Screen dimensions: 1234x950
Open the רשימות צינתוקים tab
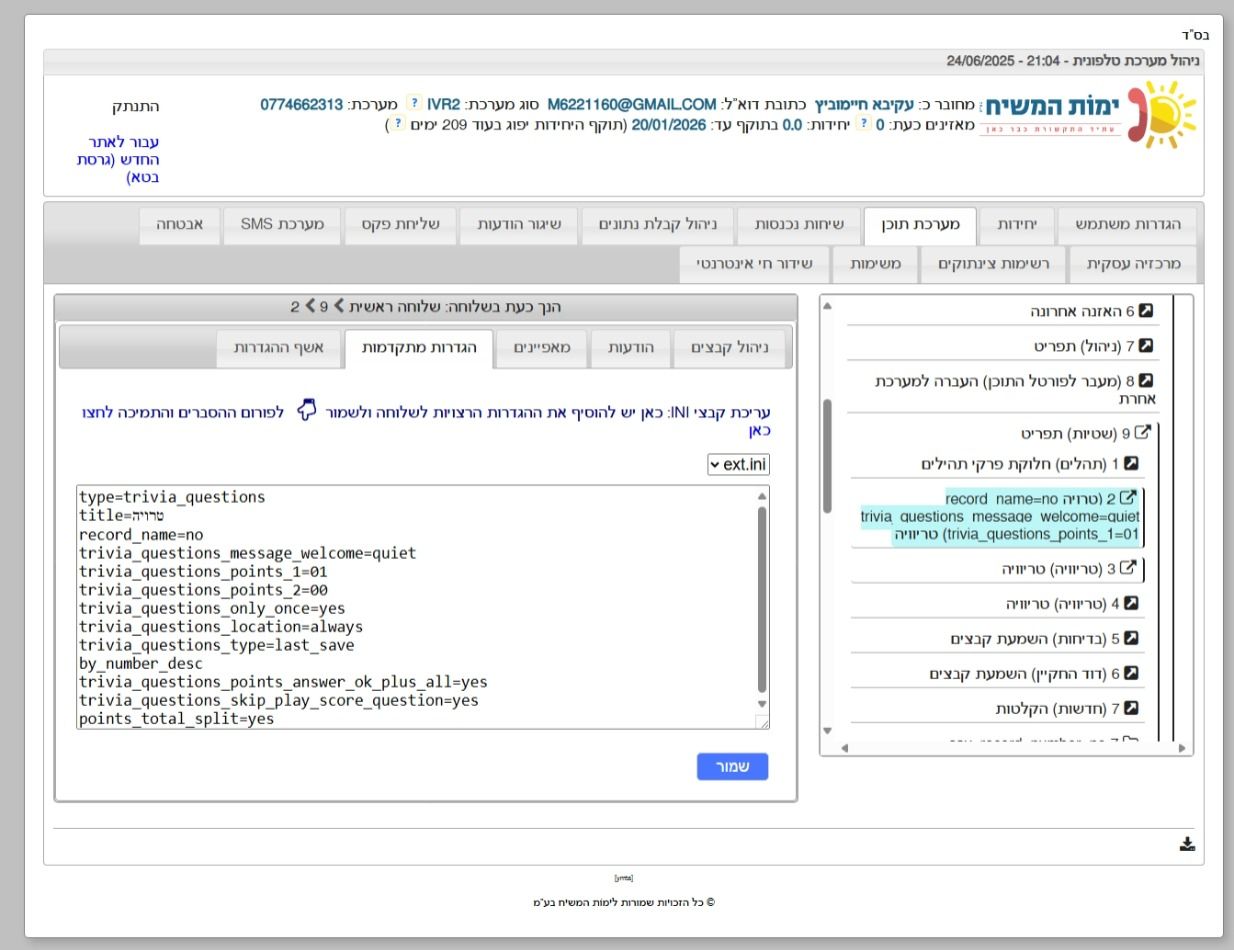point(994,264)
